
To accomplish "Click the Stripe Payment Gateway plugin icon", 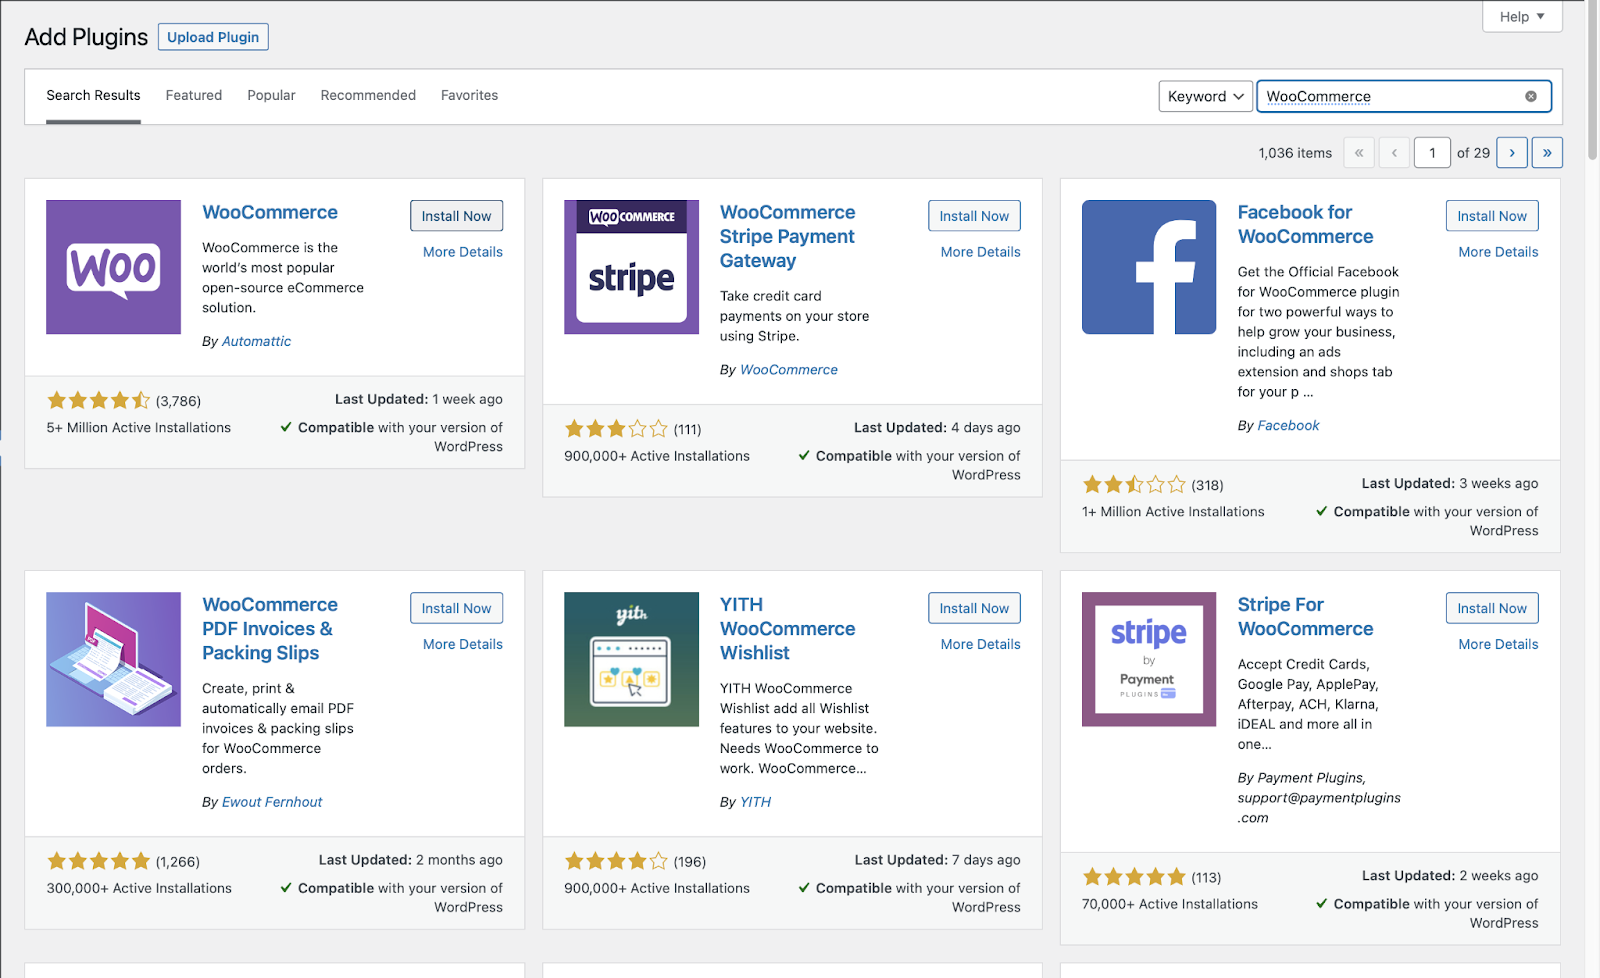I will click(x=631, y=267).
